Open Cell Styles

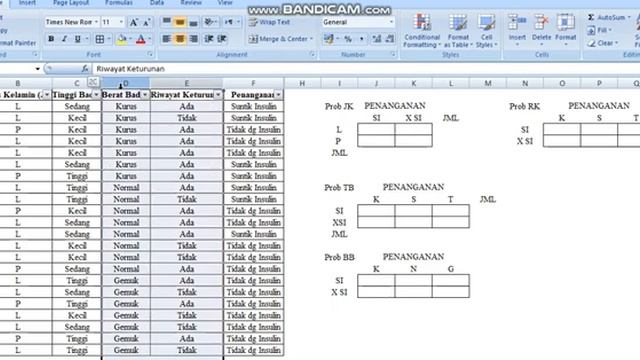[486, 31]
